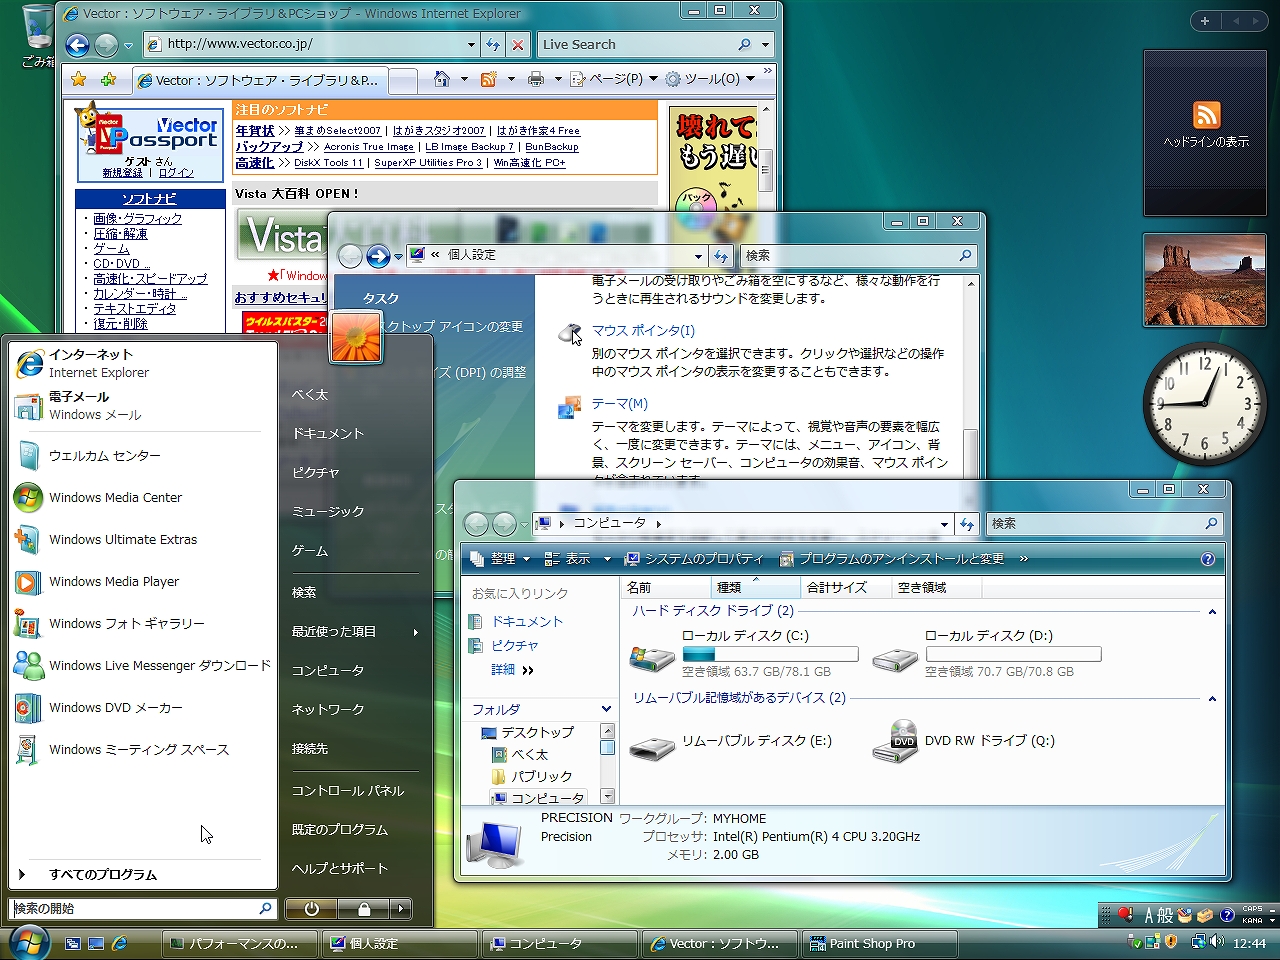Toggle the CAPS lock indicator on language bar
This screenshot has height=960, width=1280.
pyautogui.click(x=1252, y=909)
